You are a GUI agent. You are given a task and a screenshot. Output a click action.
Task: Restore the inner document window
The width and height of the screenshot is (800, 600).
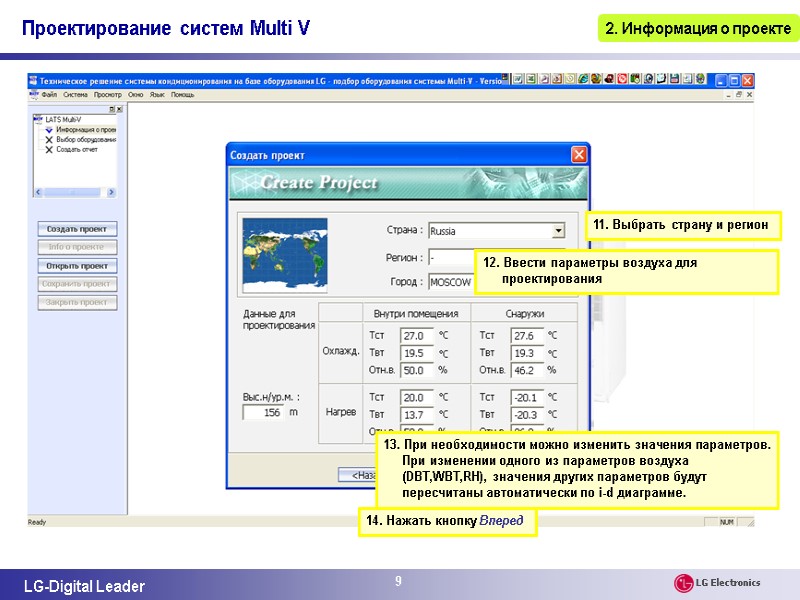(x=739, y=95)
